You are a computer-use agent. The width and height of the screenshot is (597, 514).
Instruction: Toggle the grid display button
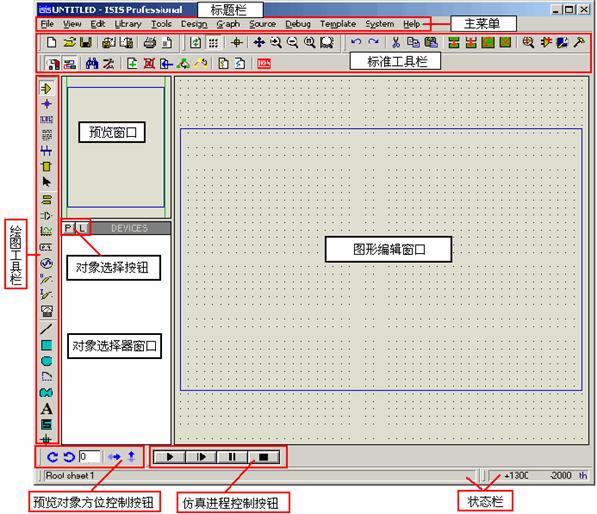pyautogui.click(x=213, y=43)
